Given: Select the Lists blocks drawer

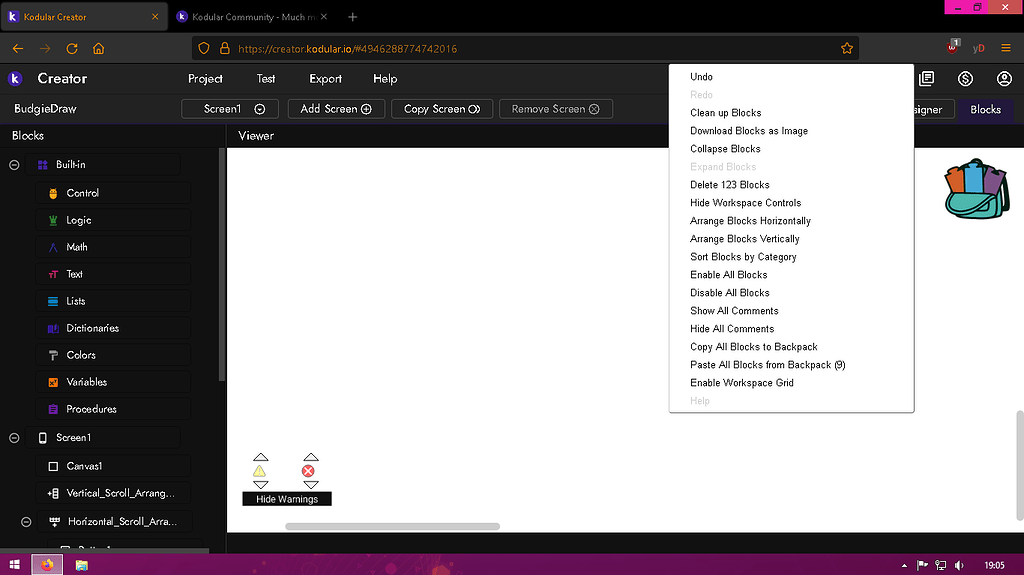Looking at the screenshot, I should pos(113,301).
